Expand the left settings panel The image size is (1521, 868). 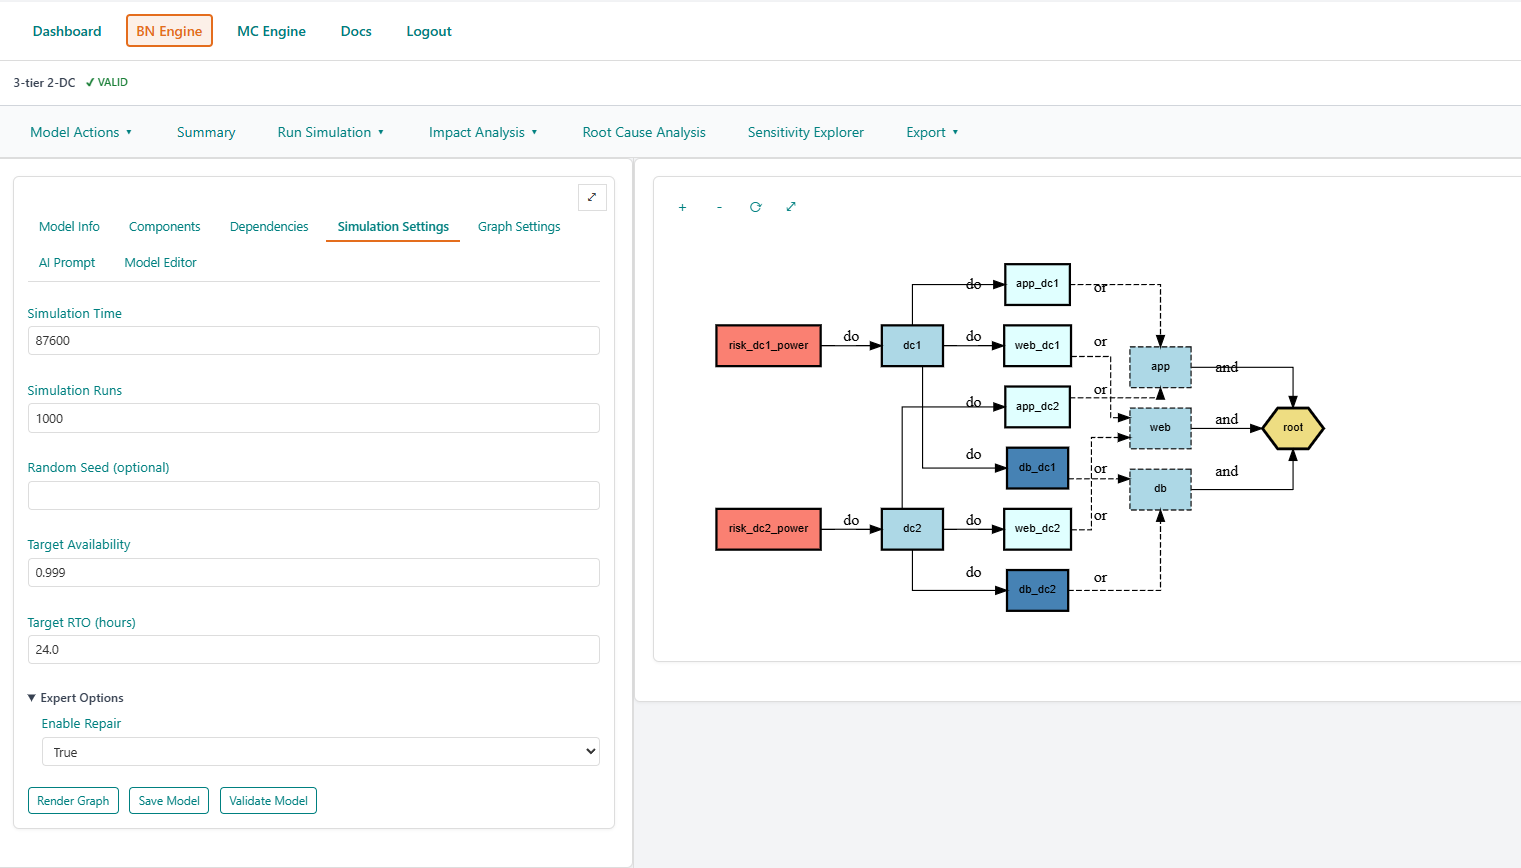coord(592,197)
